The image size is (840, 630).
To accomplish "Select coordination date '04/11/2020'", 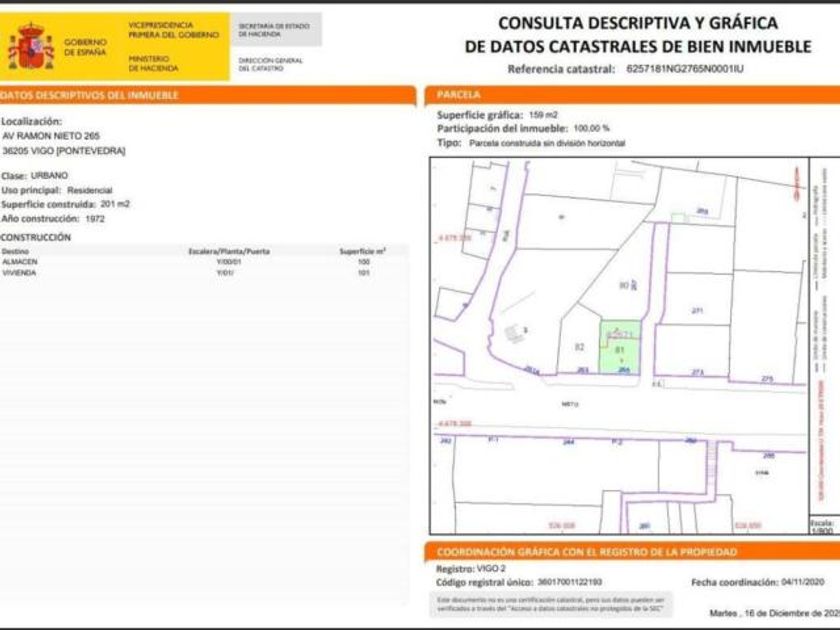I will tap(802, 582).
